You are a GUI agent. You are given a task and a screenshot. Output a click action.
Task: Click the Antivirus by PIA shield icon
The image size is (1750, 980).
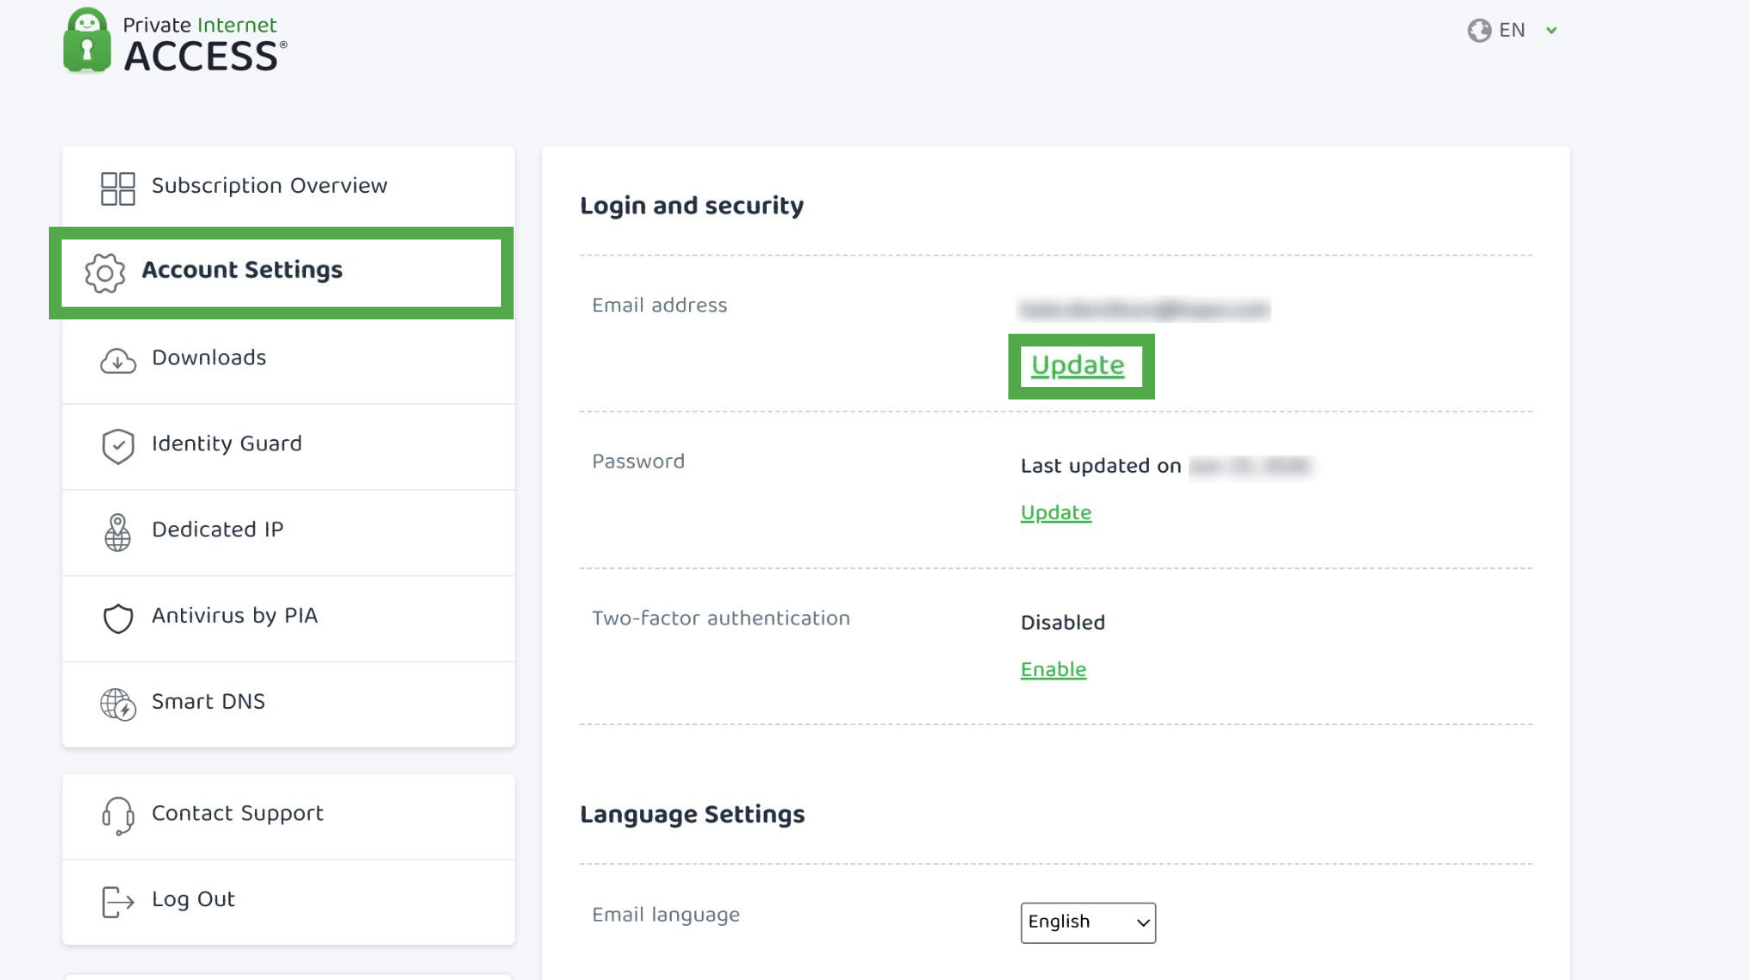(x=118, y=618)
